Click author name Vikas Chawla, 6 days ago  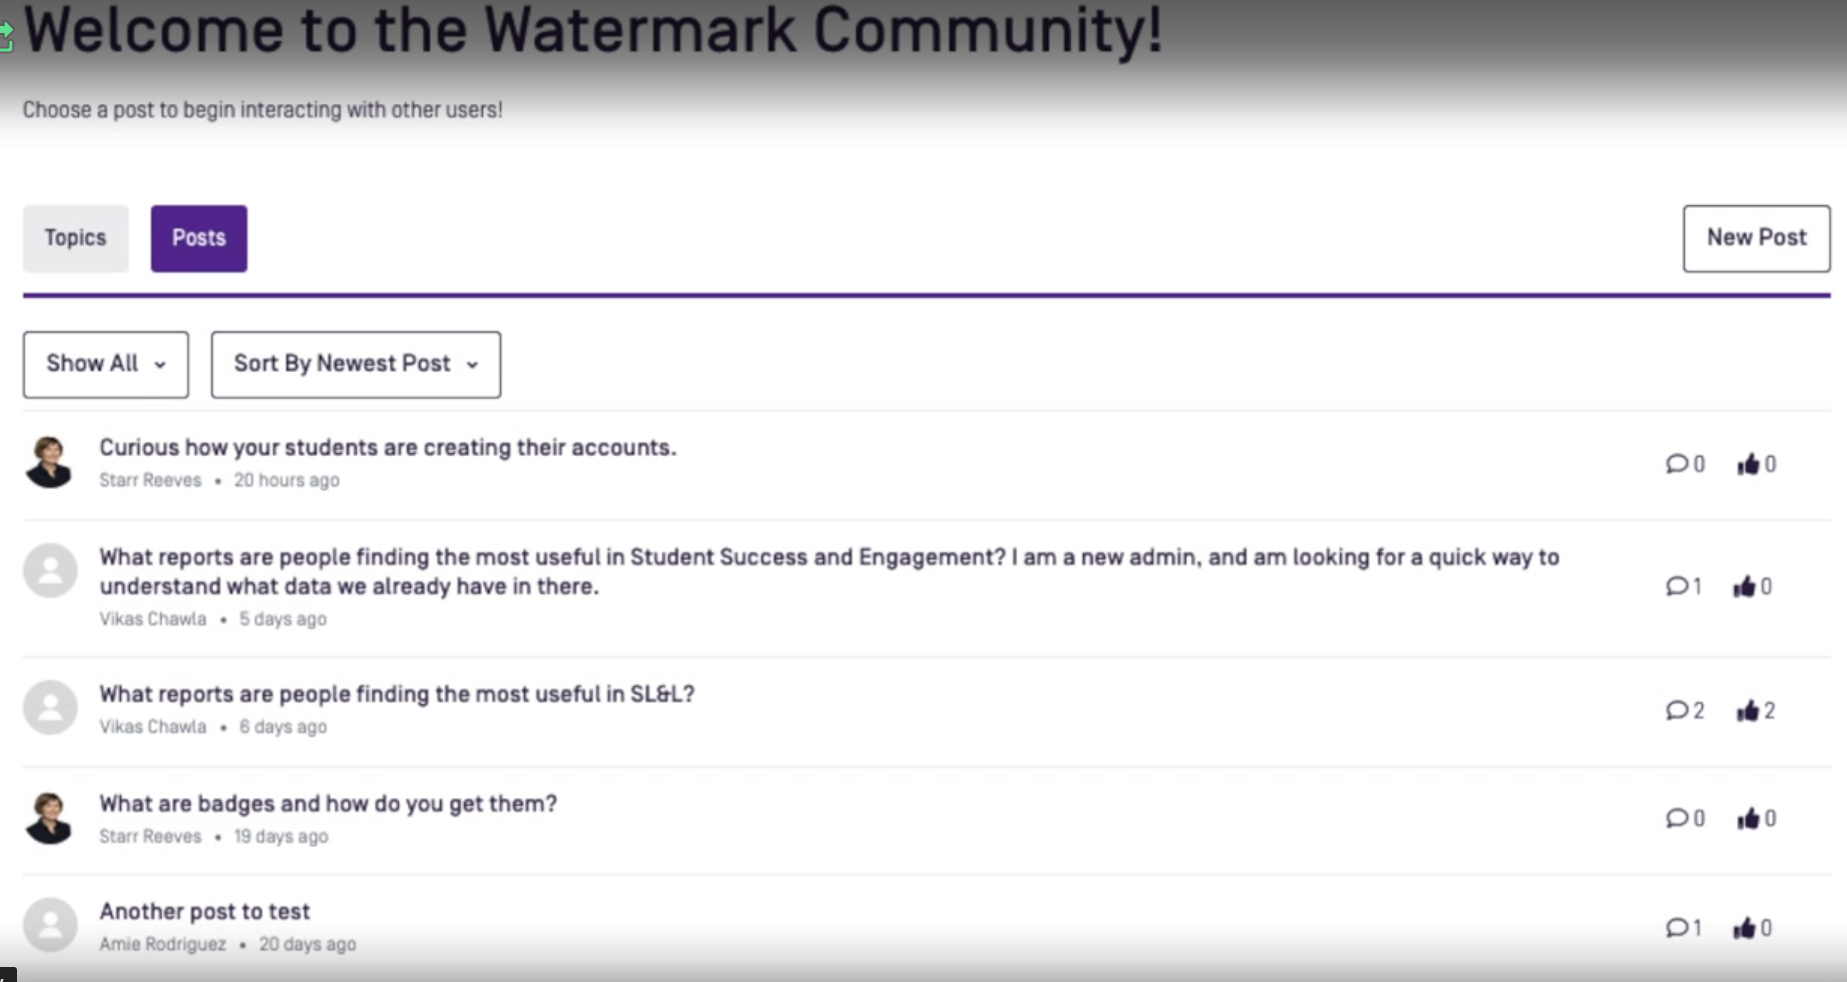point(152,727)
